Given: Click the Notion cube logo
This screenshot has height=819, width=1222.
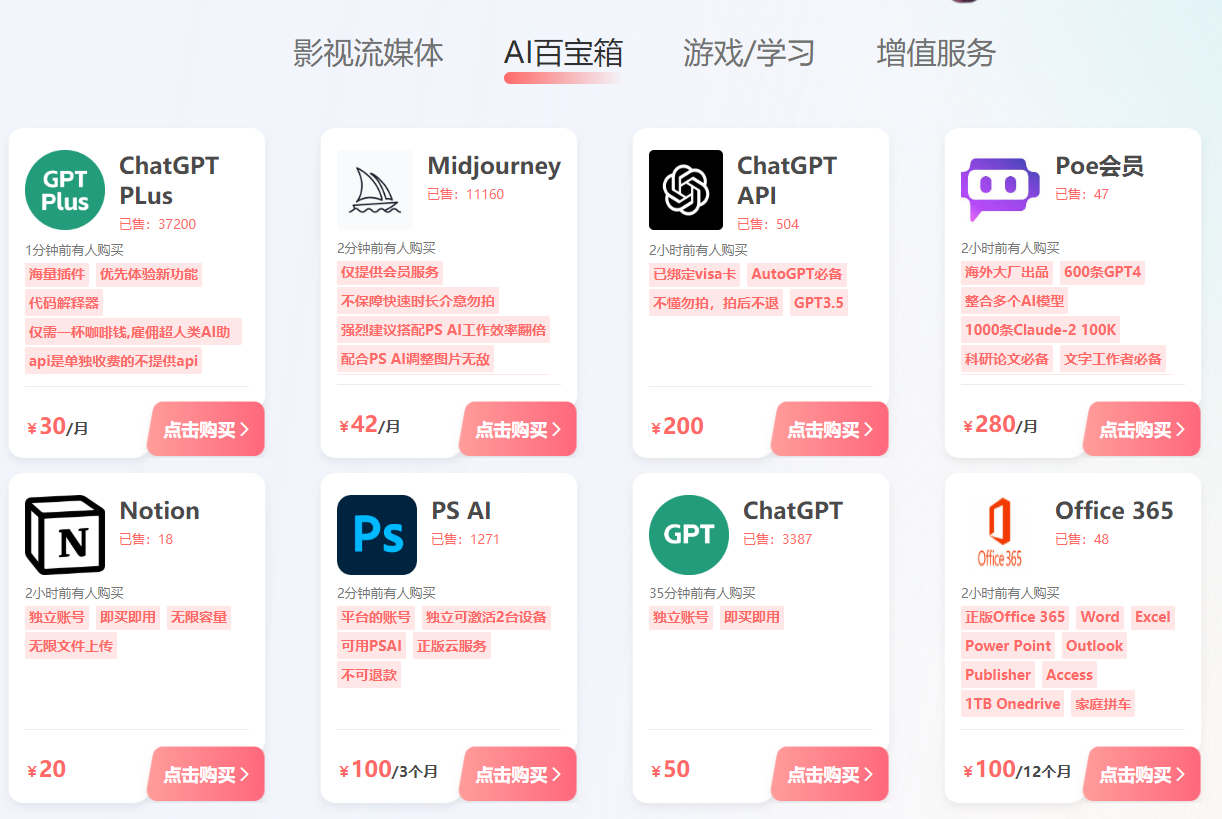Looking at the screenshot, I should point(65,535).
